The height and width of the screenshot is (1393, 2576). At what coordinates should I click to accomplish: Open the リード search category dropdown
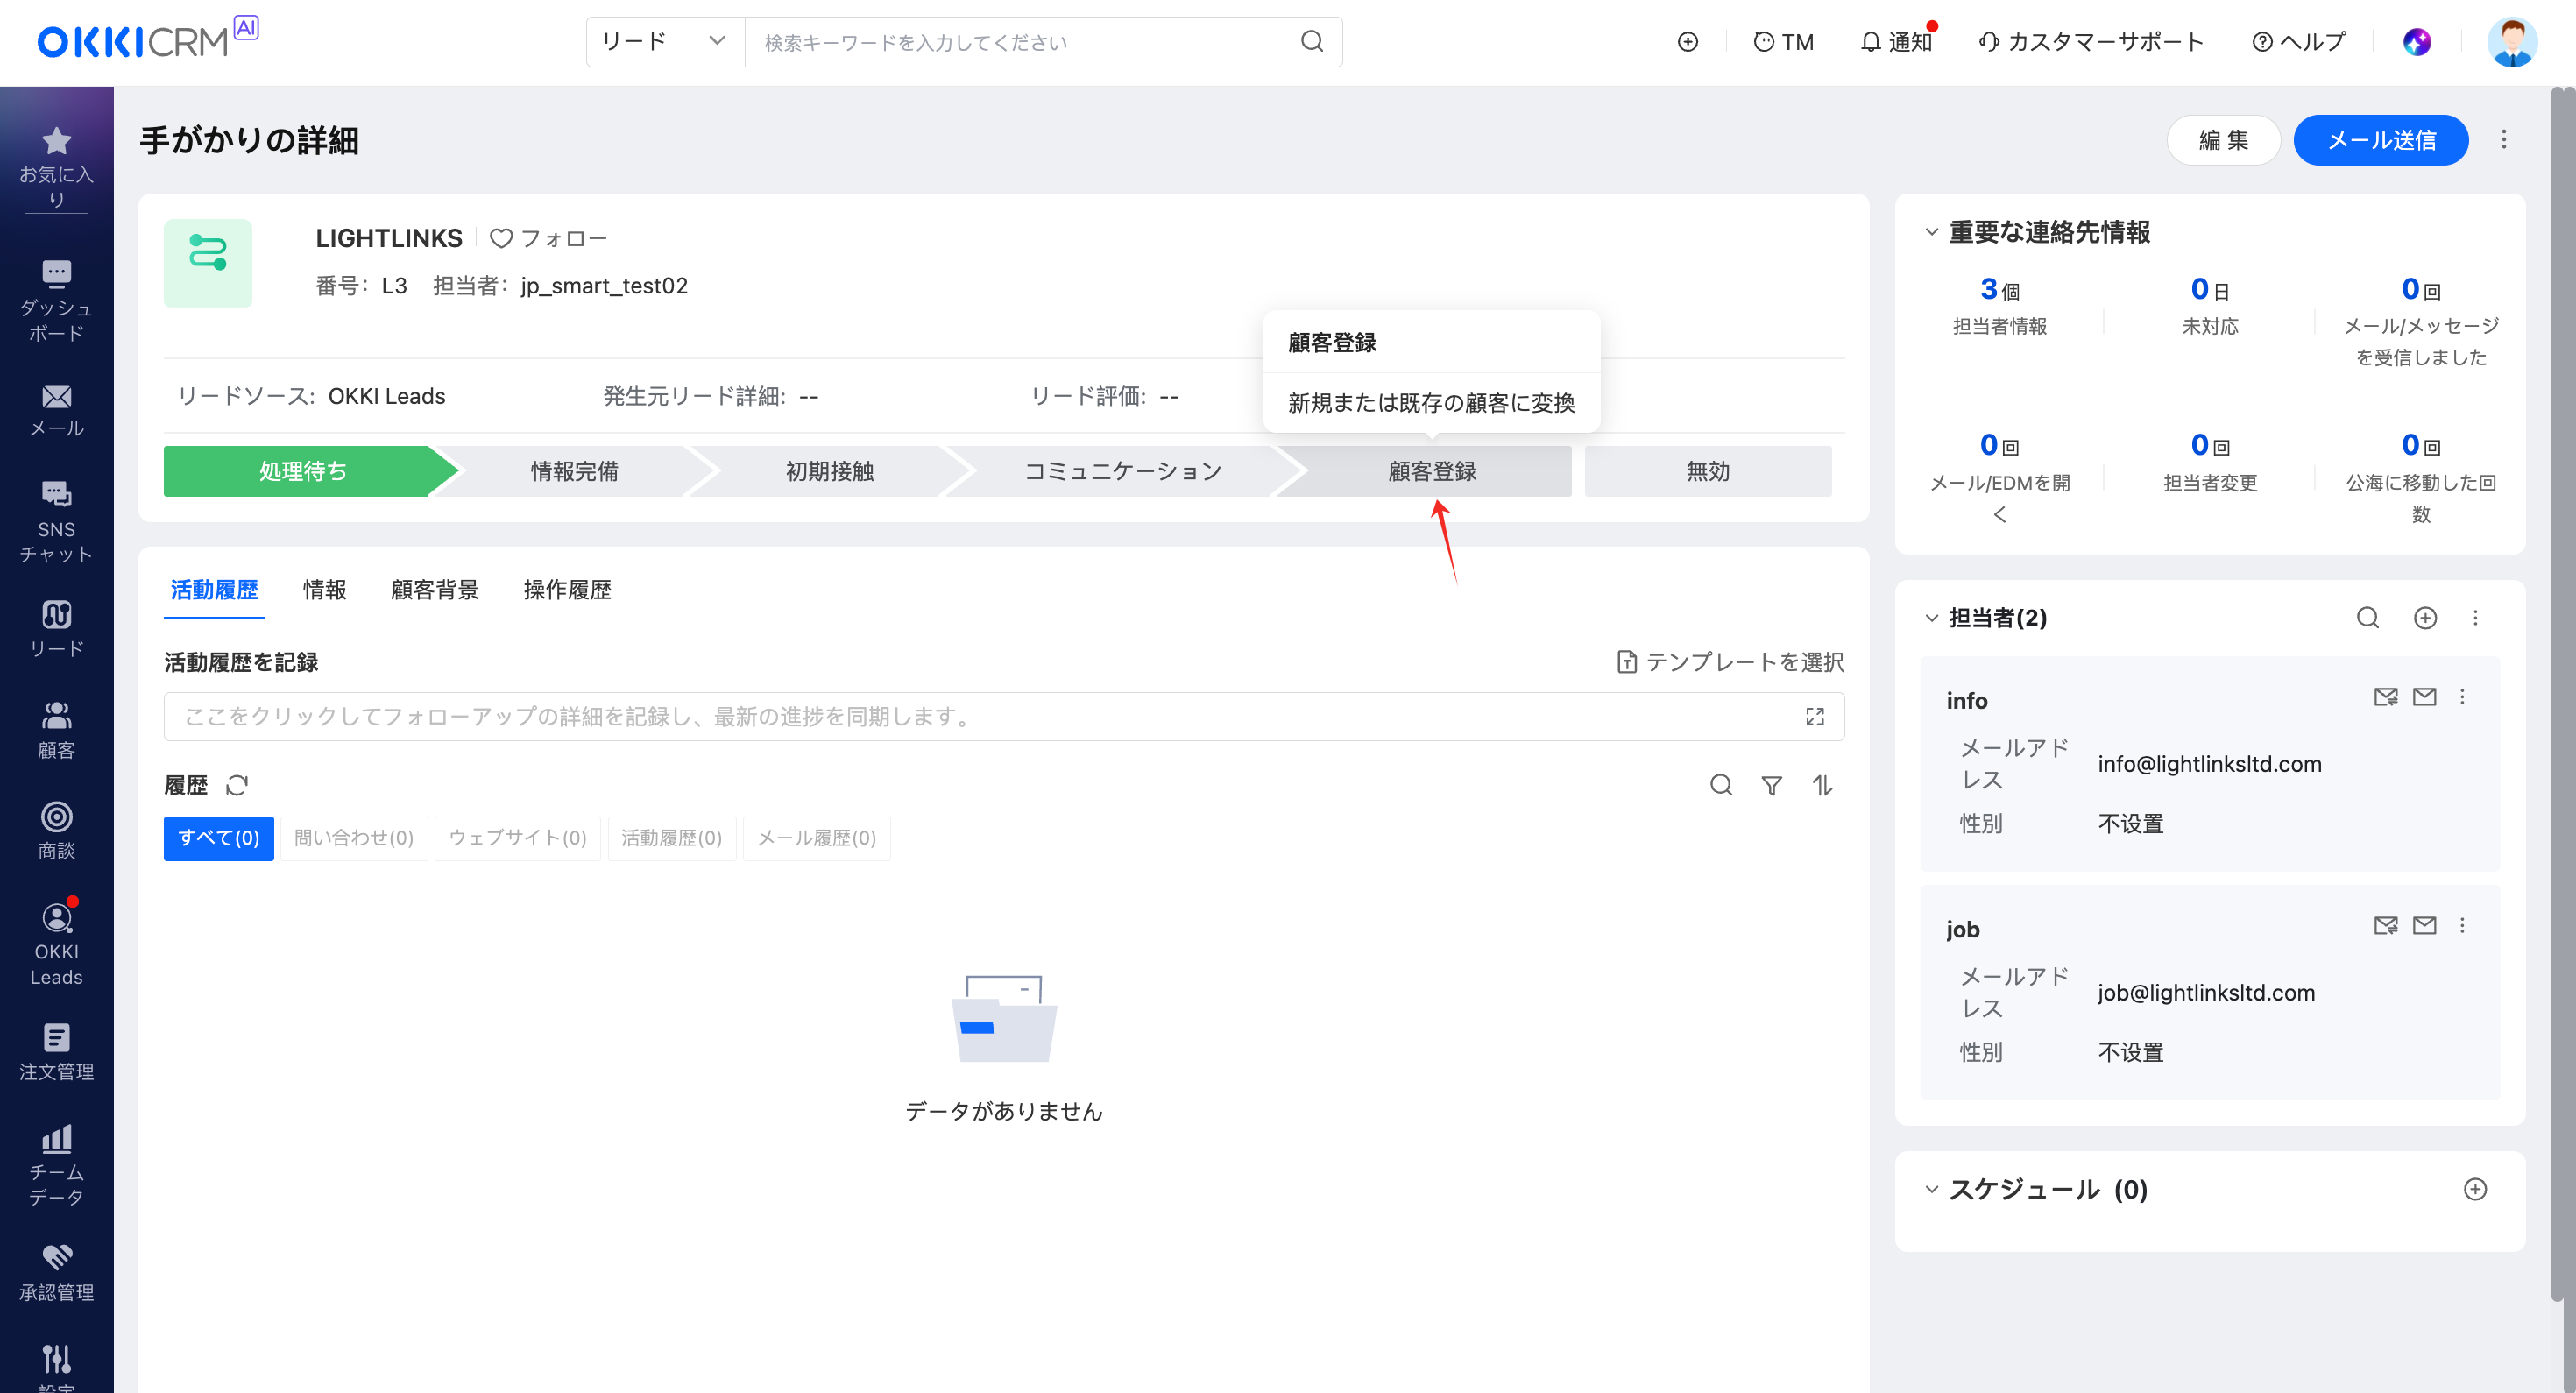pos(664,41)
